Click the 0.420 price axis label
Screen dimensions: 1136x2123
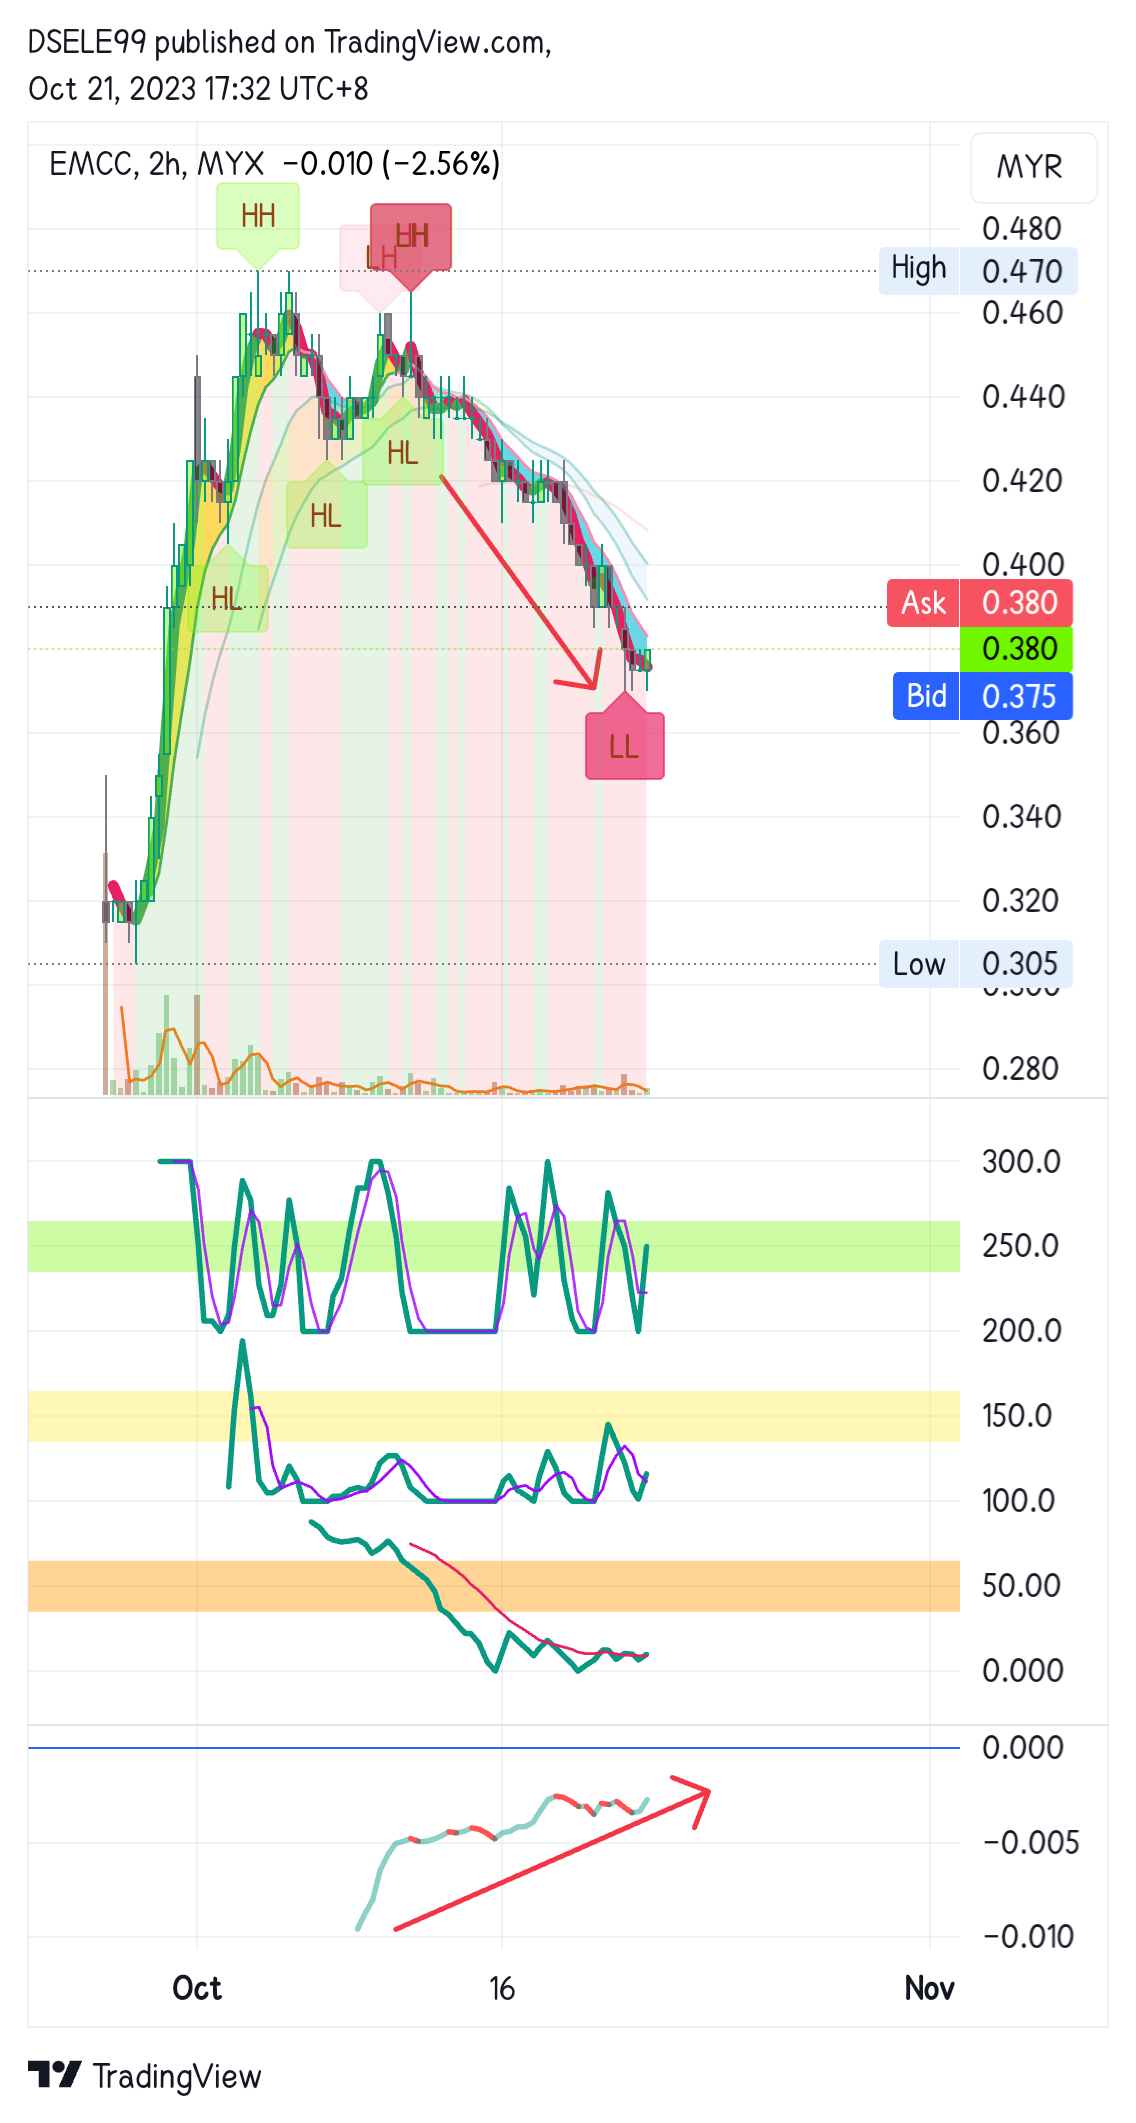[1023, 481]
